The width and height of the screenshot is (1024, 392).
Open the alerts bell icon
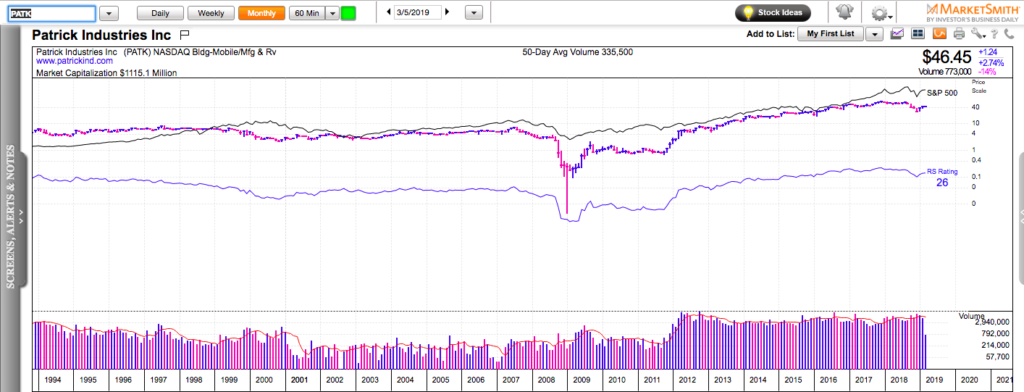846,12
